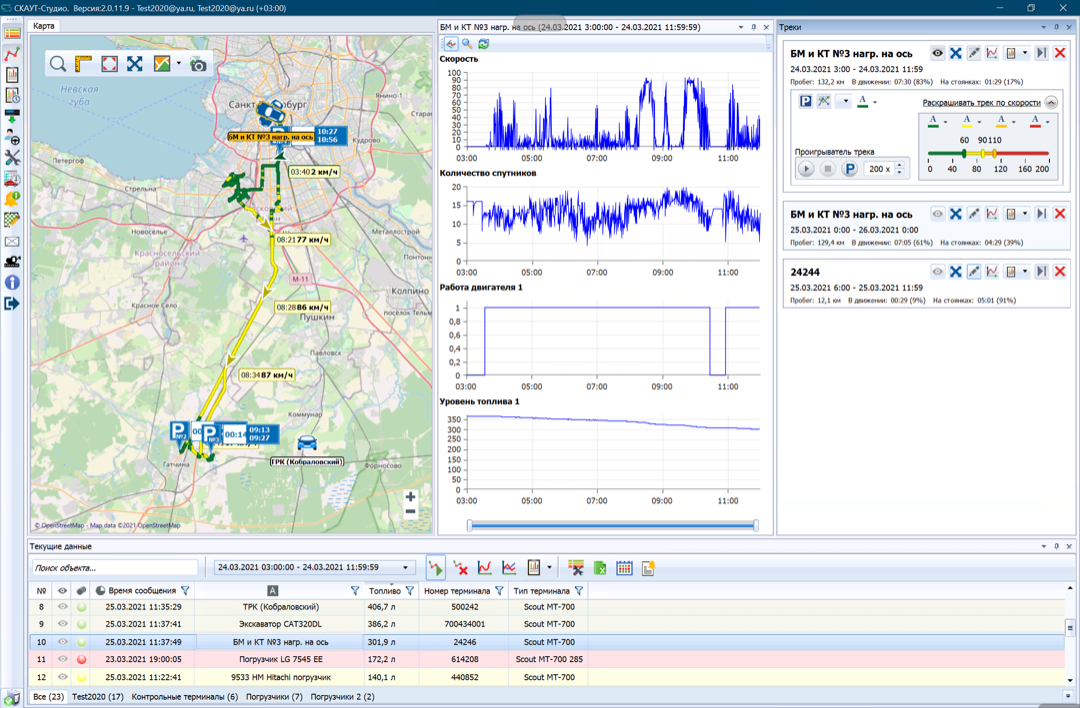Viewport: 1080px width, 708px height.
Task: Click the map layer picture icon
Action: click(162, 64)
